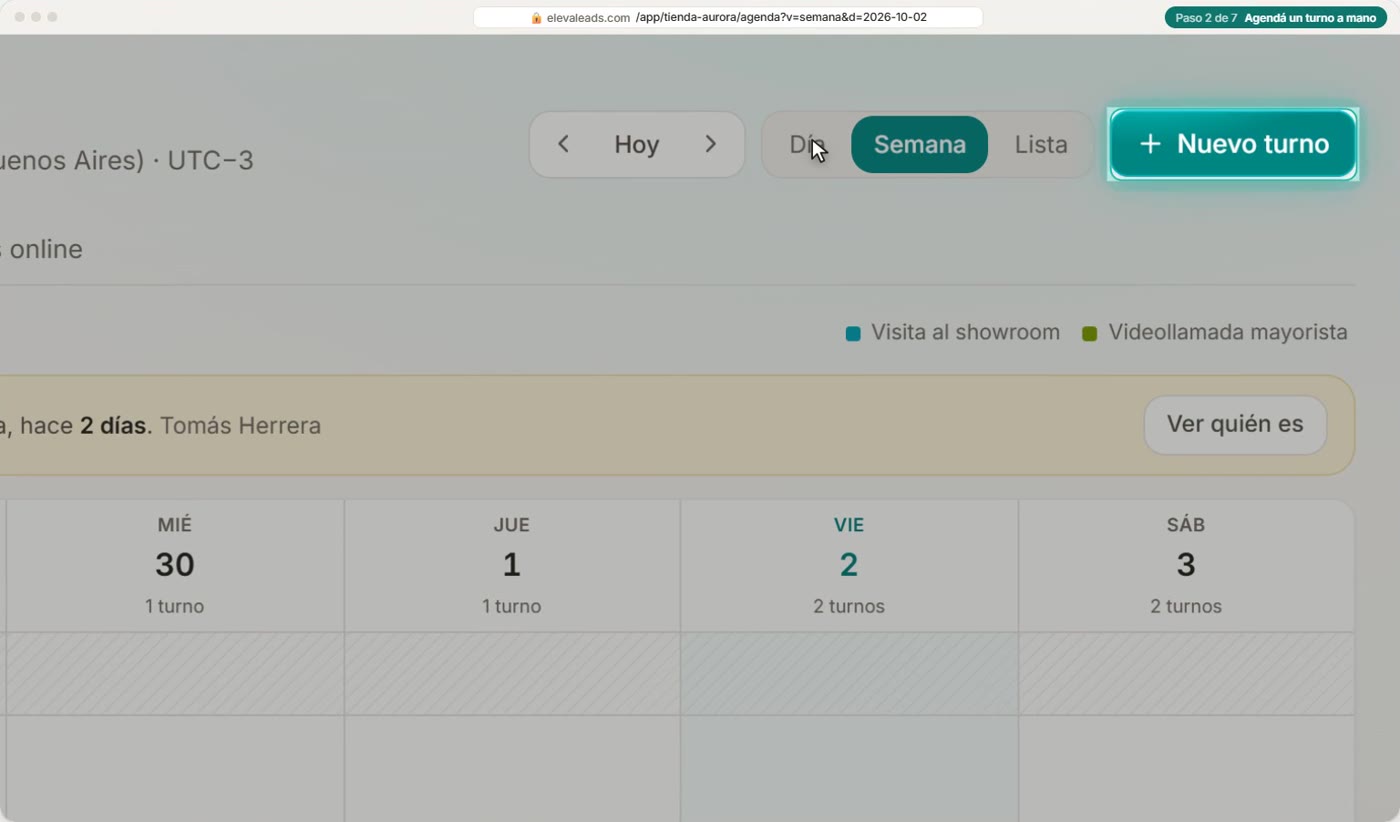Click the Paso 2 de 7 tutorial badge
Image resolution: width=1400 pixels, height=822 pixels.
1276,17
